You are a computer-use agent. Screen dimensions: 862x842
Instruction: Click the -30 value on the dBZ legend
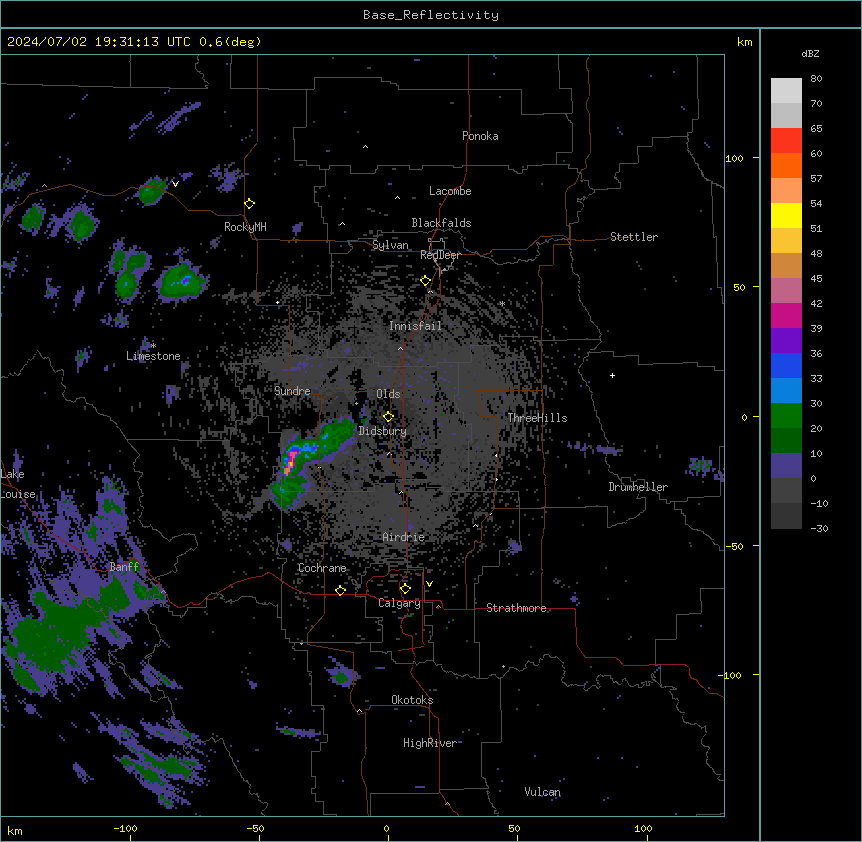(x=819, y=529)
